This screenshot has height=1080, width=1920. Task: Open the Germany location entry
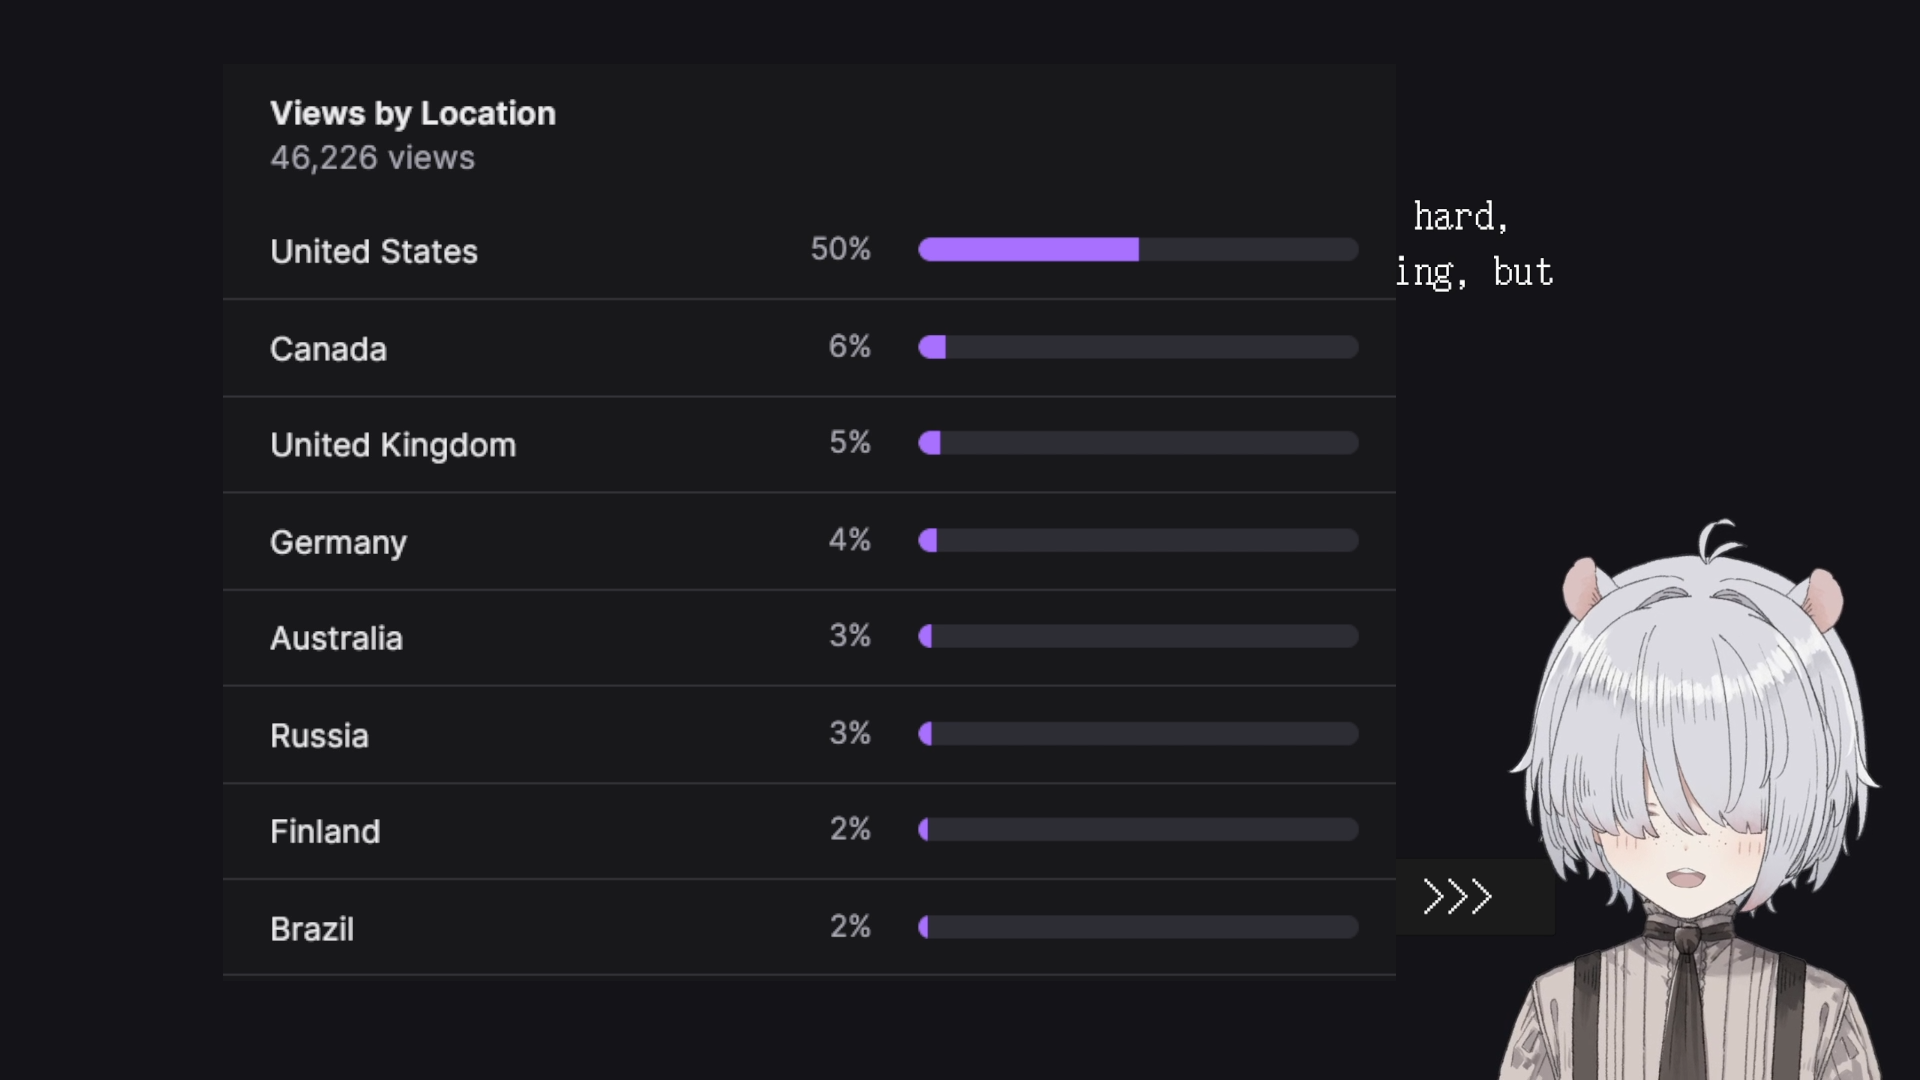point(338,542)
